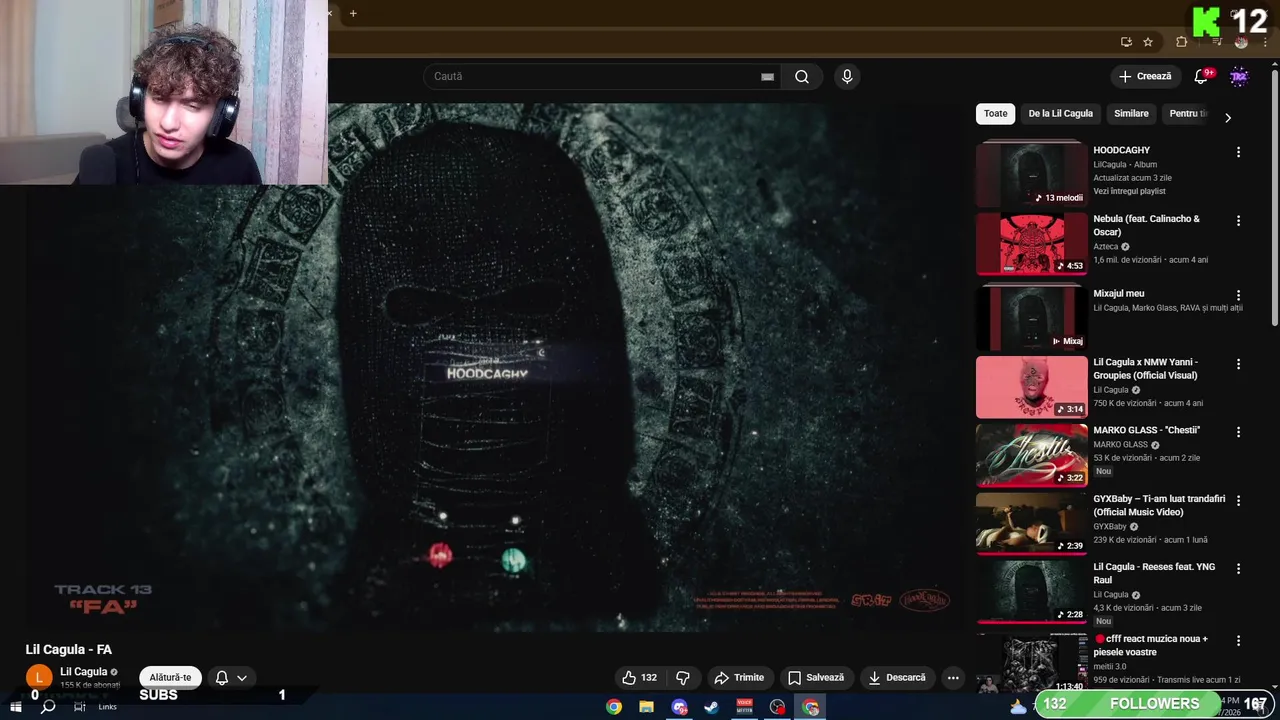
Task: Like the video (132 likes)
Action: [638, 678]
